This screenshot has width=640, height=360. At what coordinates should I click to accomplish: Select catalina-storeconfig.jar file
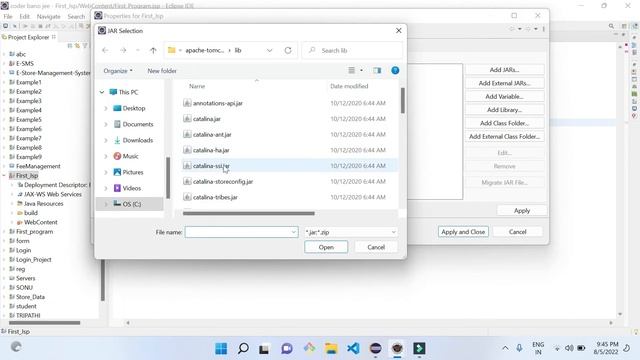(223, 181)
